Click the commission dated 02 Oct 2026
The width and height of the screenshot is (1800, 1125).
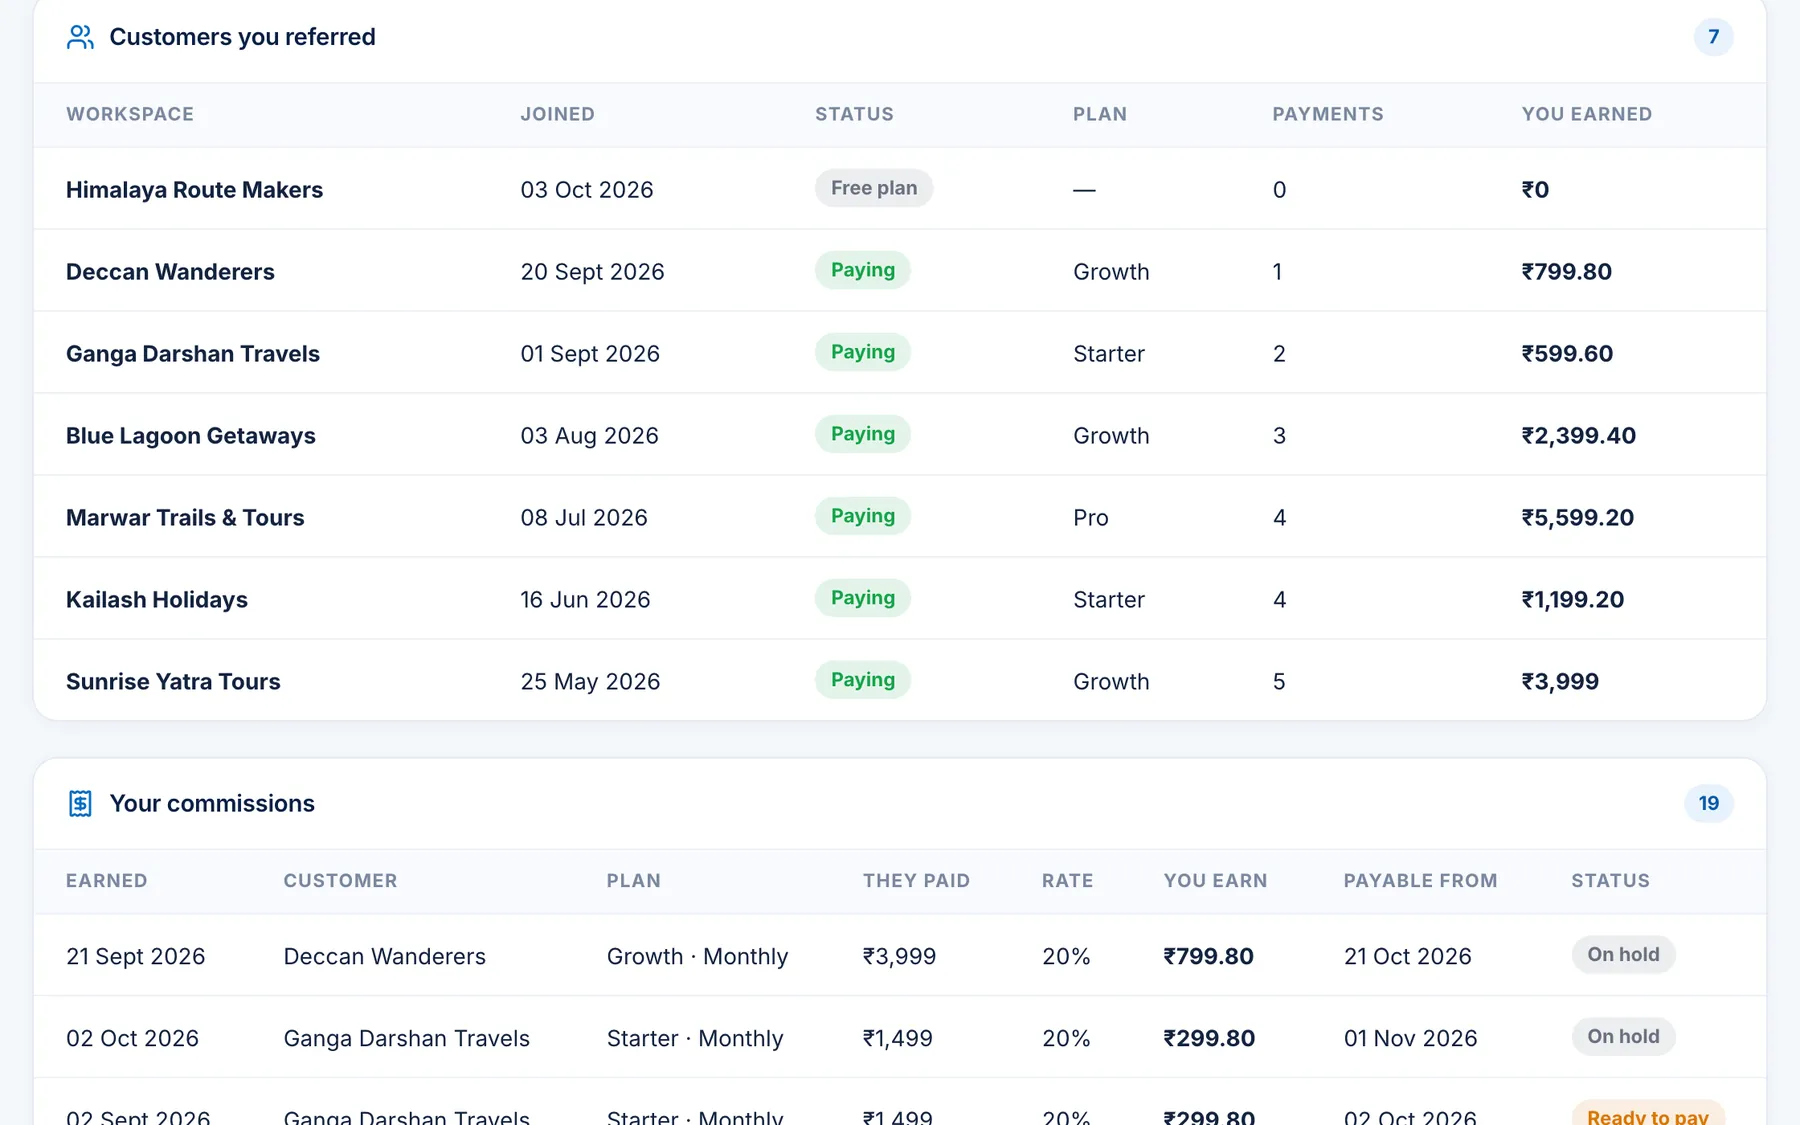132,1039
